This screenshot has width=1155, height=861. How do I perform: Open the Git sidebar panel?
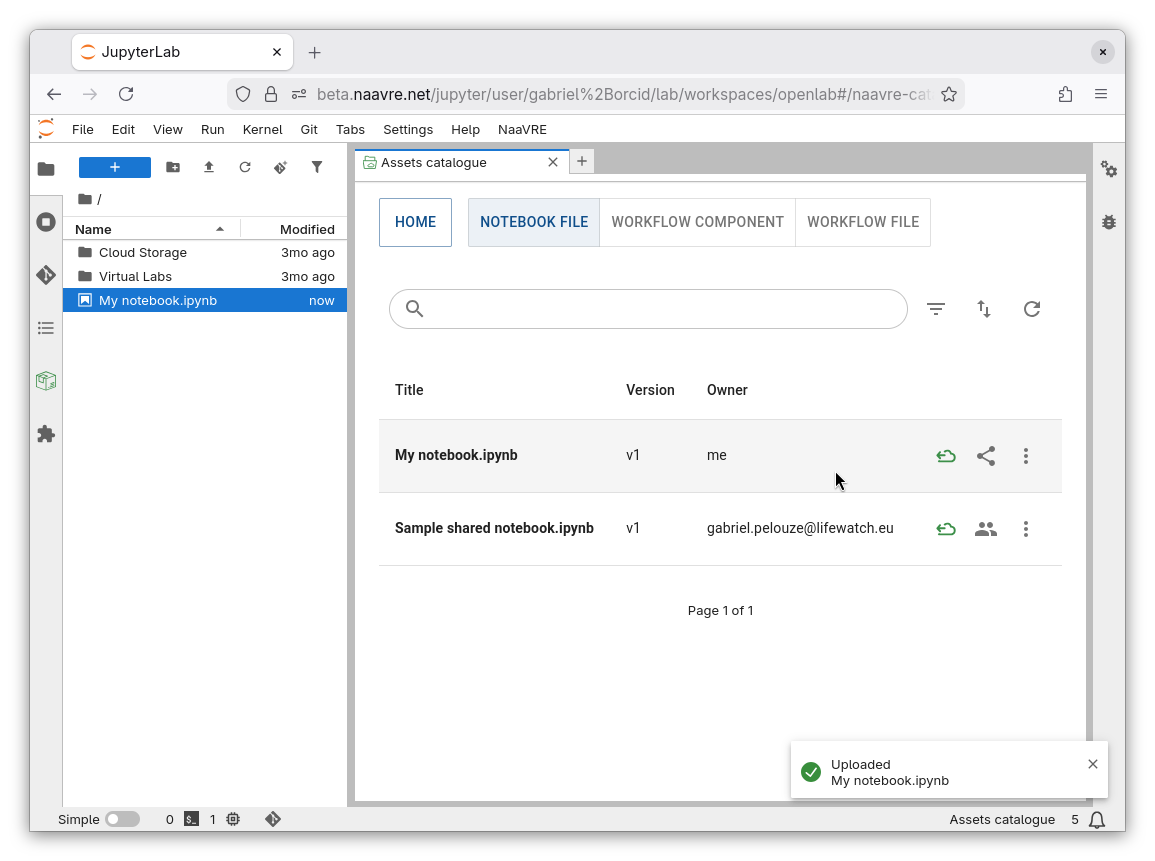[46, 275]
